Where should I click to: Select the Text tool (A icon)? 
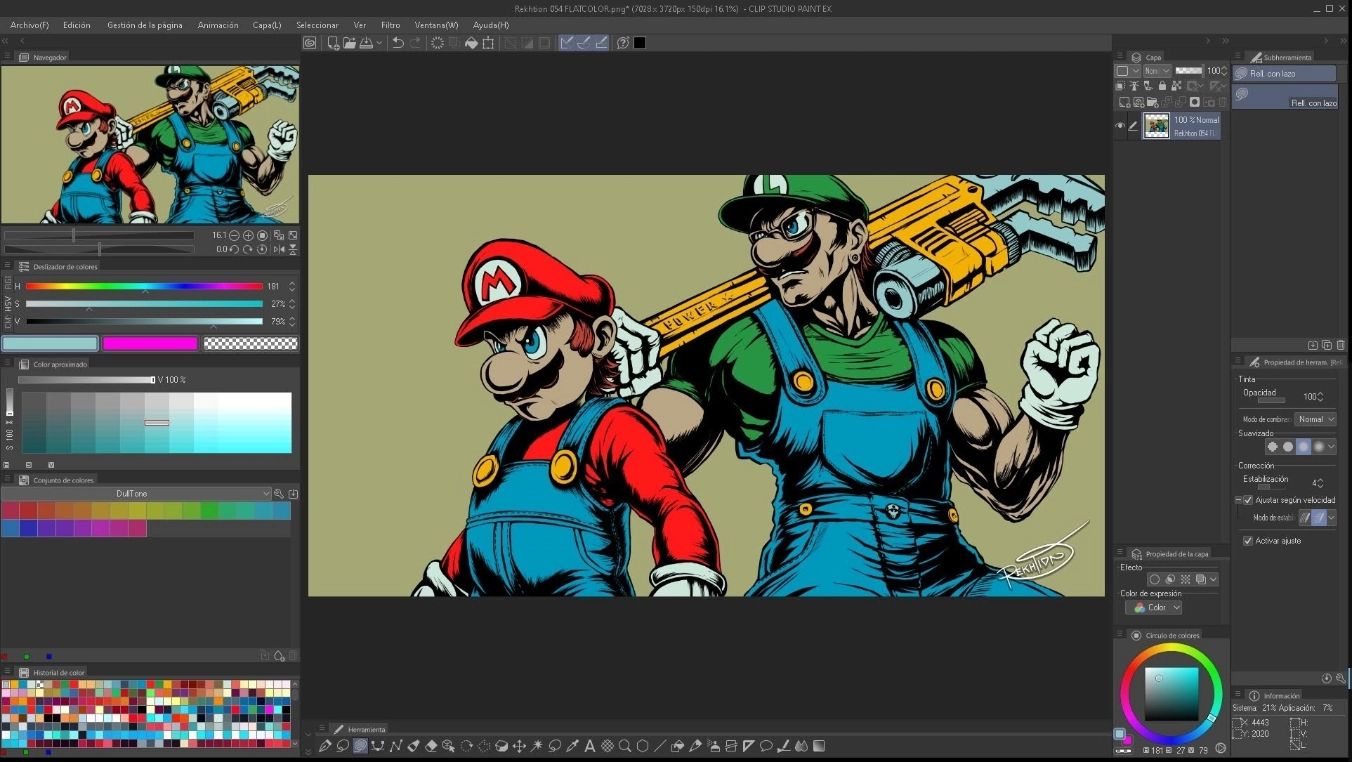pyautogui.click(x=590, y=746)
